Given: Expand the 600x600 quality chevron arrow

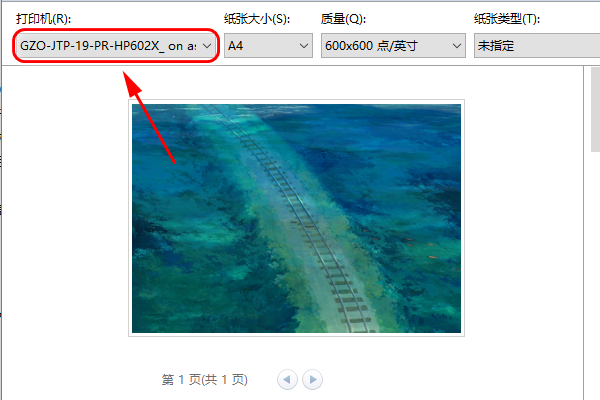Looking at the screenshot, I should (457, 46).
